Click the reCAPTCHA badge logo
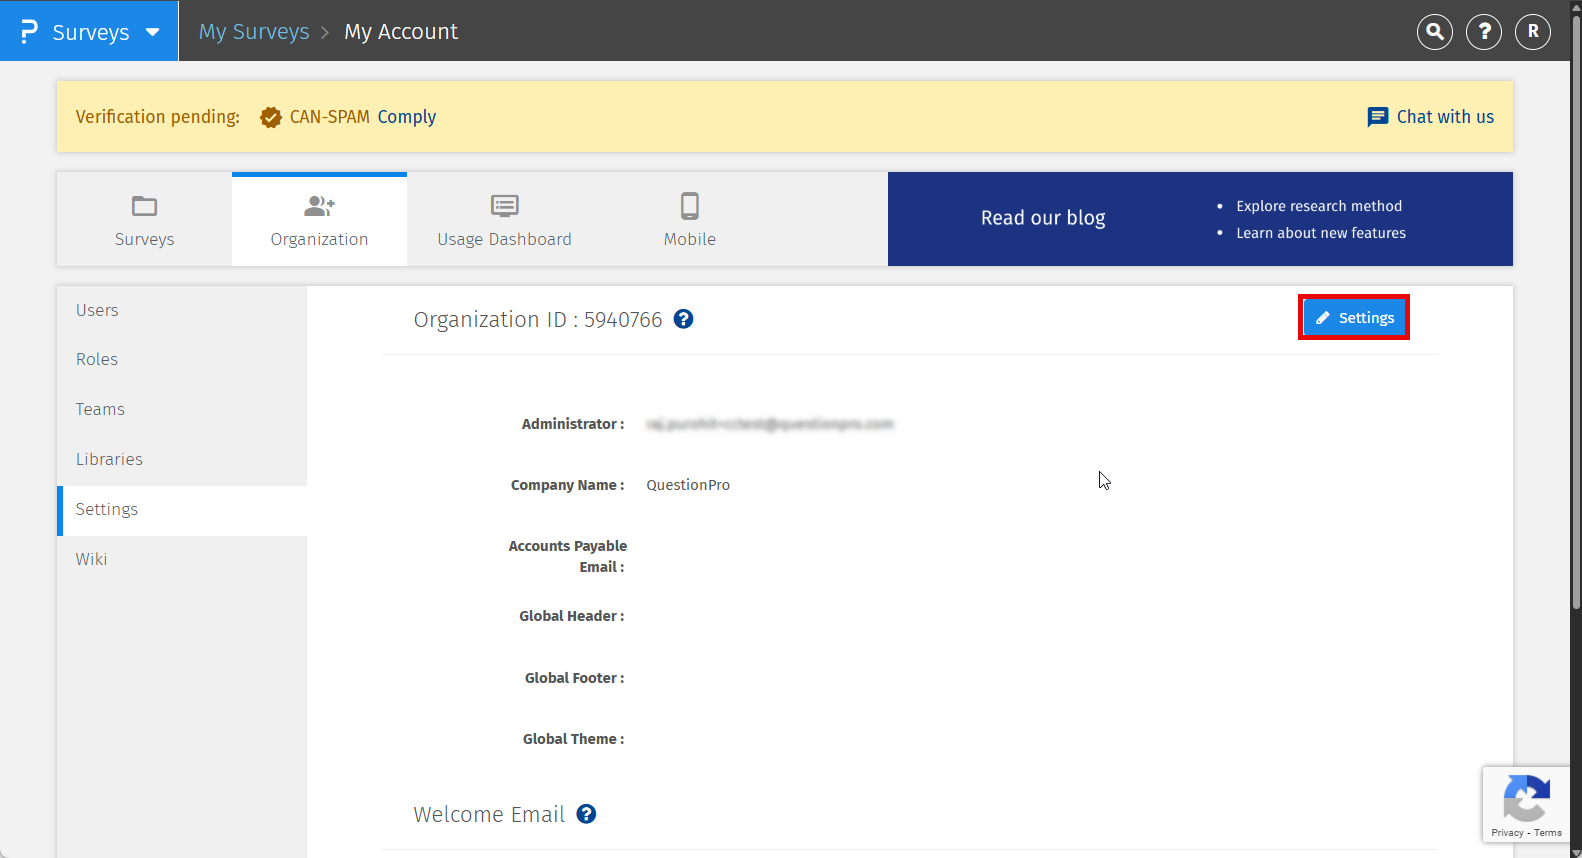Image resolution: width=1582 pixels, height=858 pixels. [1525, 799]
